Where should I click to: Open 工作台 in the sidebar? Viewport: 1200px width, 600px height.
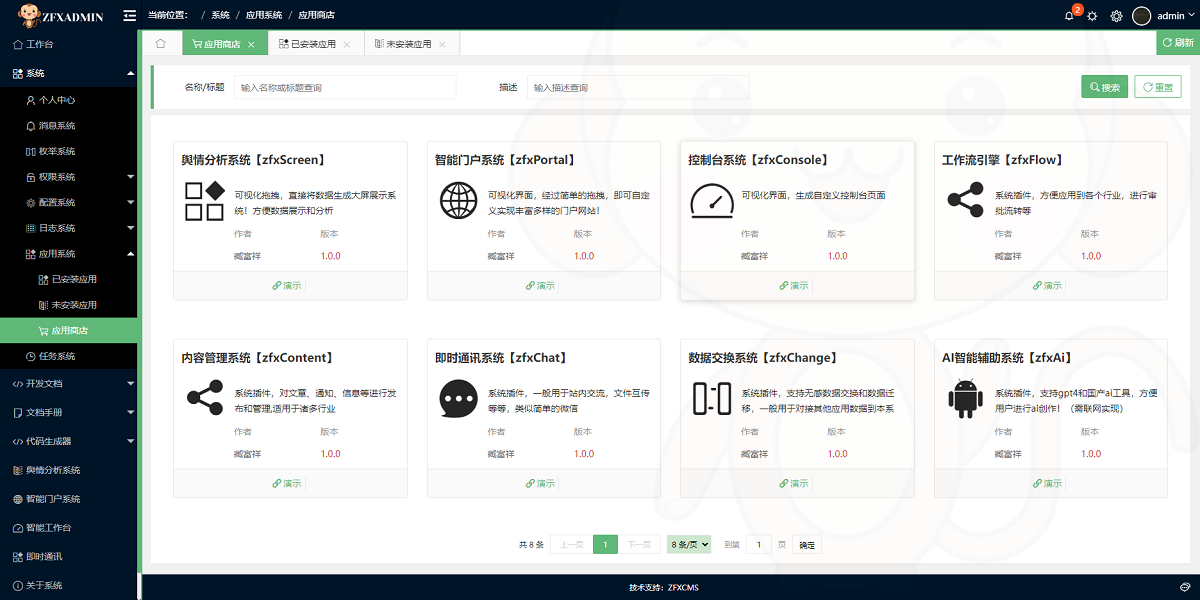click(x=69, y=44)
